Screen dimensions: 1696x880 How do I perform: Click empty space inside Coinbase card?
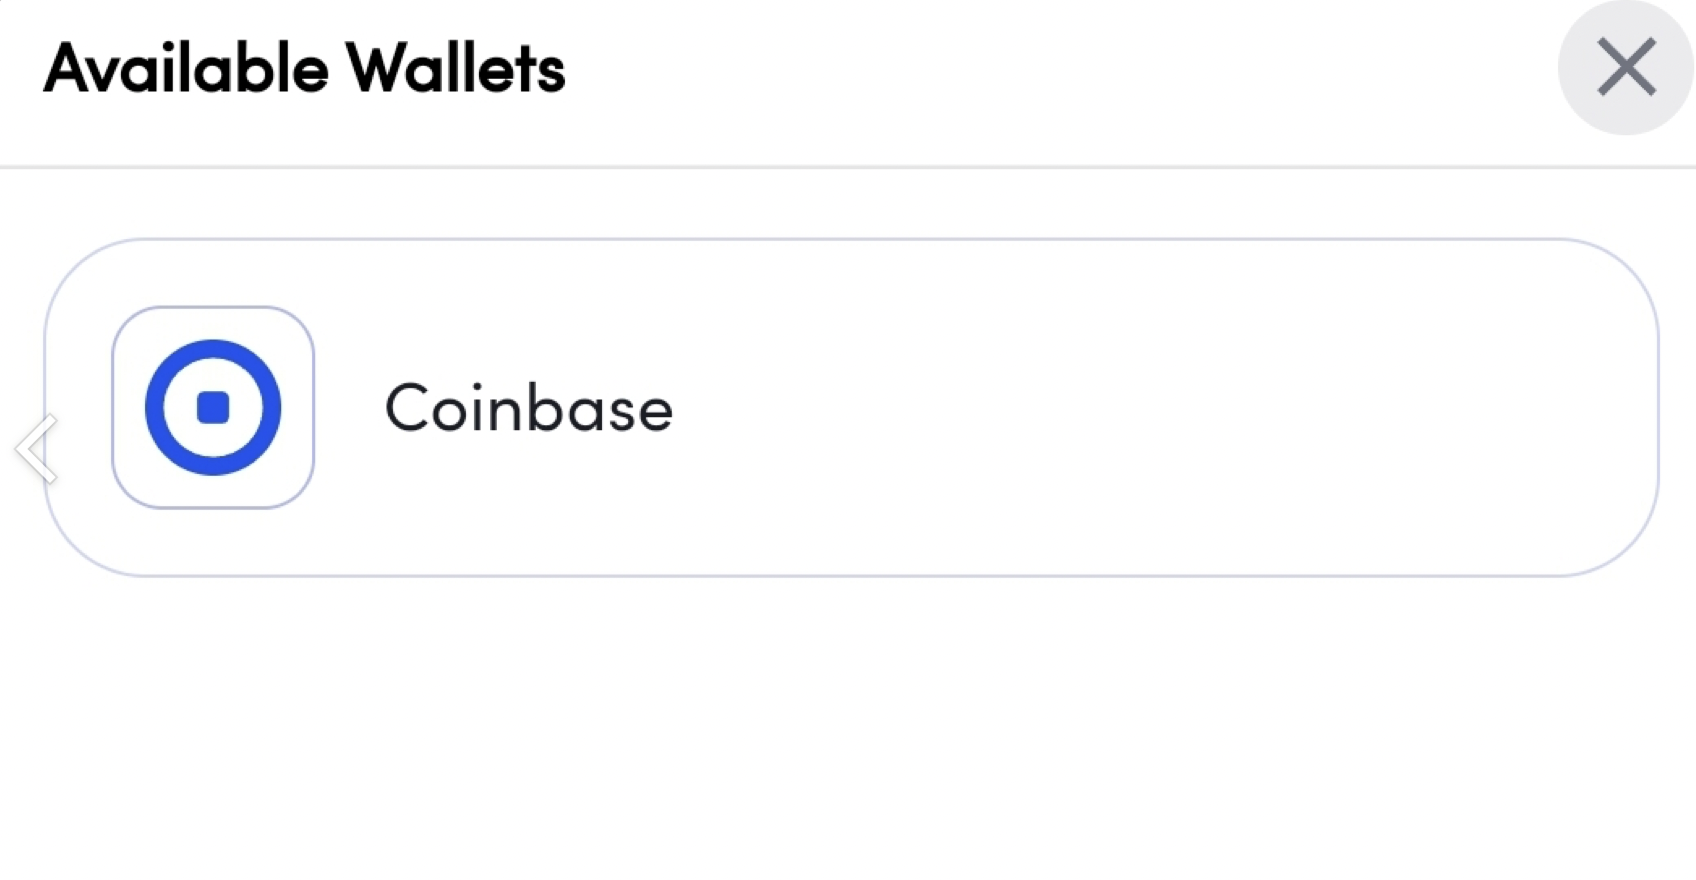(1150, 407)
